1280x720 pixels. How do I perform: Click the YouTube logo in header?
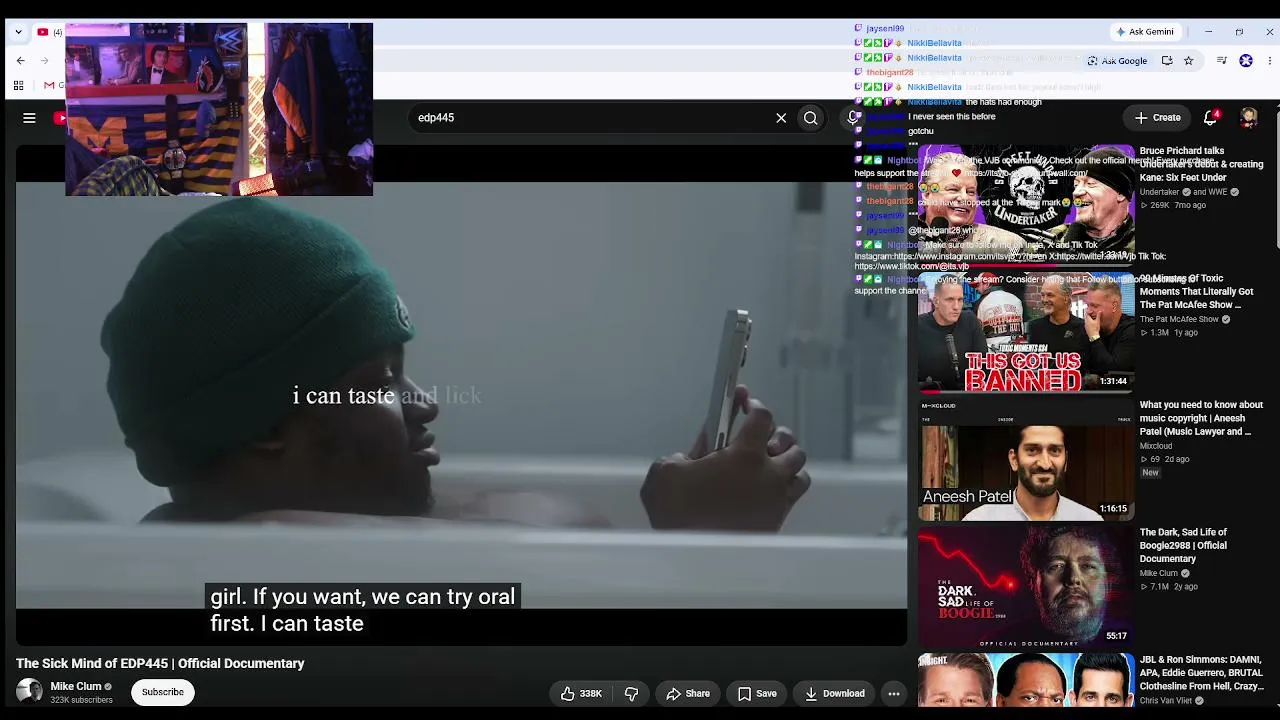60,118
